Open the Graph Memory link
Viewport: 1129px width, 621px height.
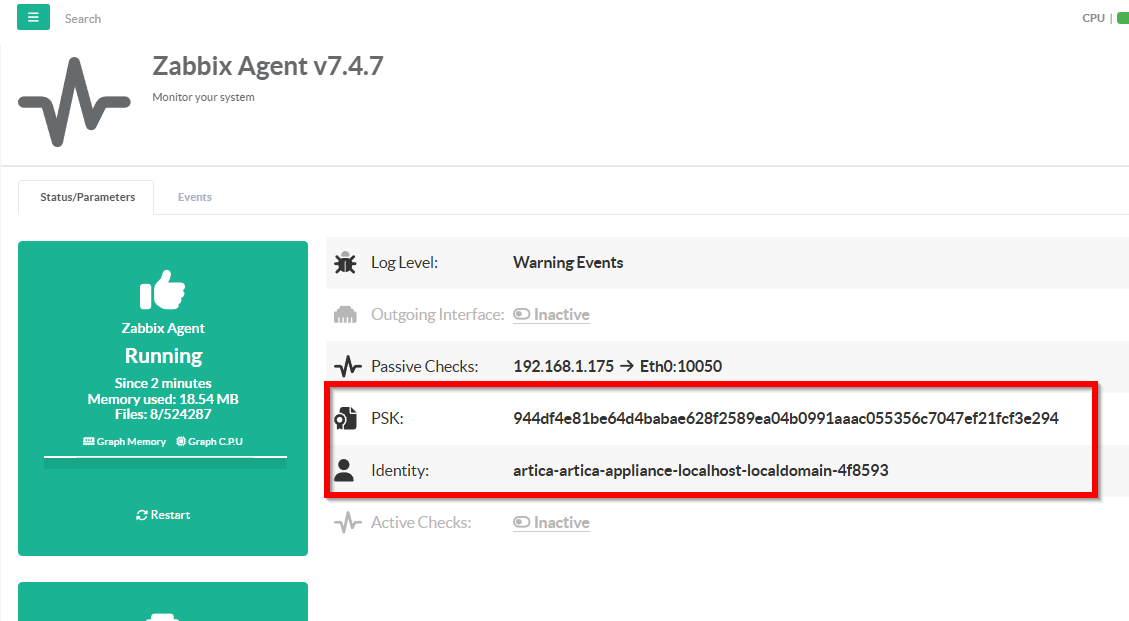(x=125, y=442)
